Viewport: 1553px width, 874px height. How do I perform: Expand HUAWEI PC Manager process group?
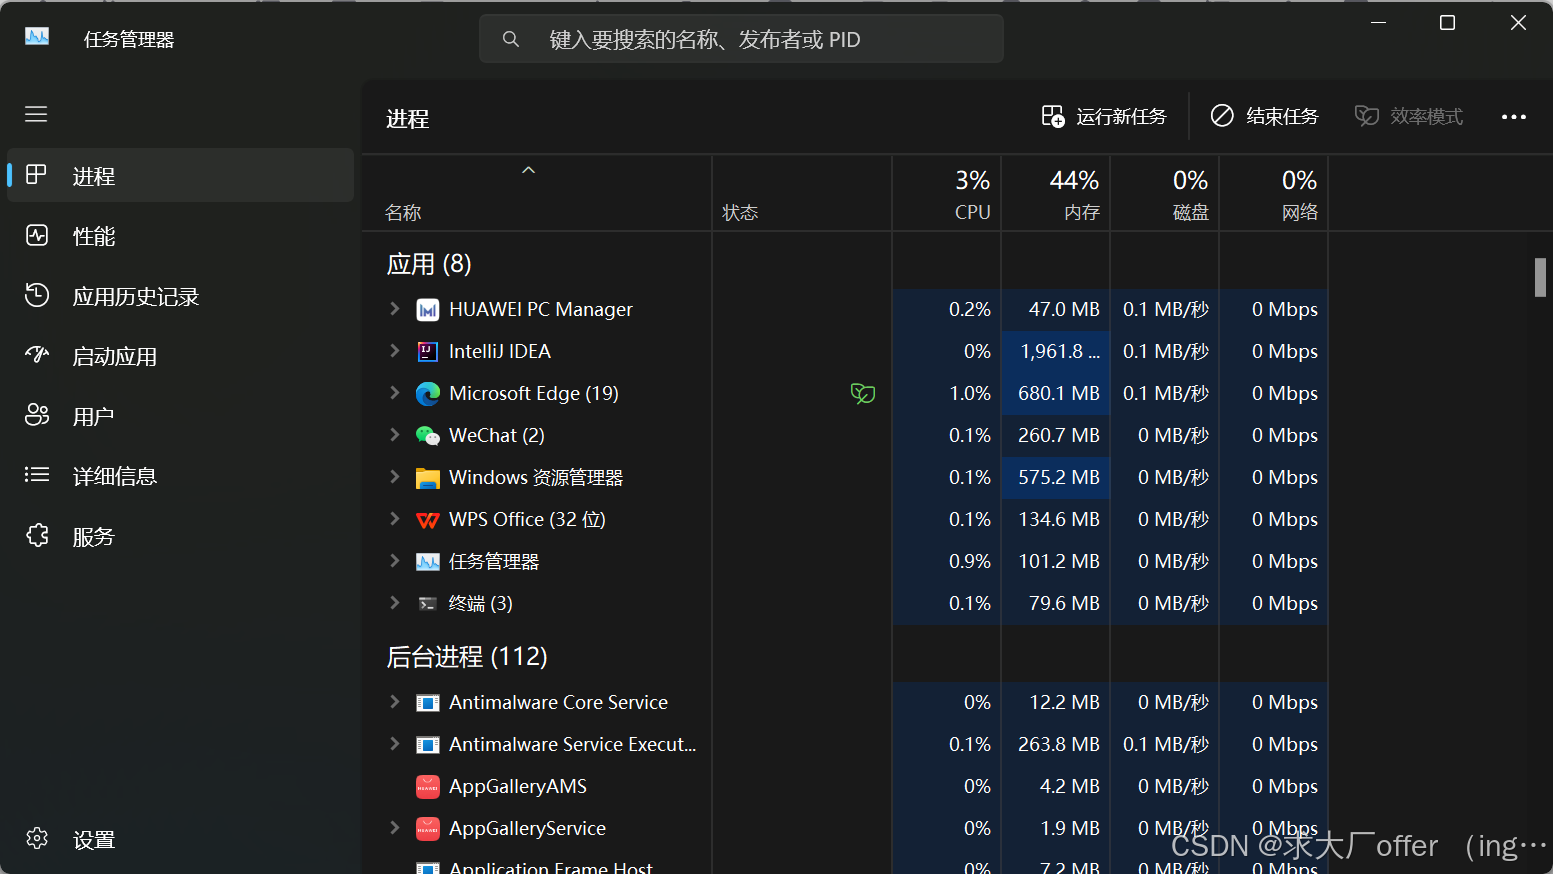[x=394, y=309]
